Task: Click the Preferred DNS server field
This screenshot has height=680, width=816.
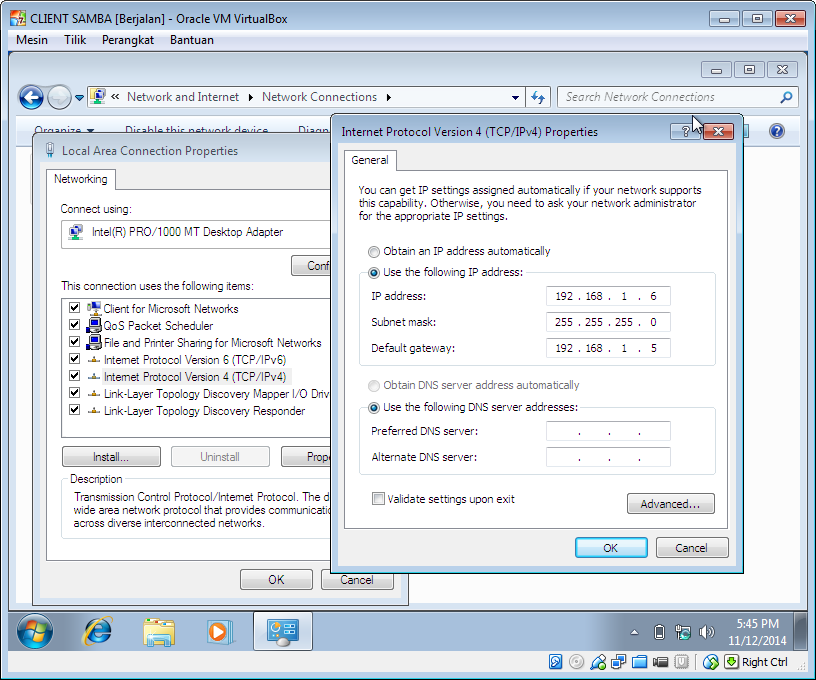Action: pos(608,431)
